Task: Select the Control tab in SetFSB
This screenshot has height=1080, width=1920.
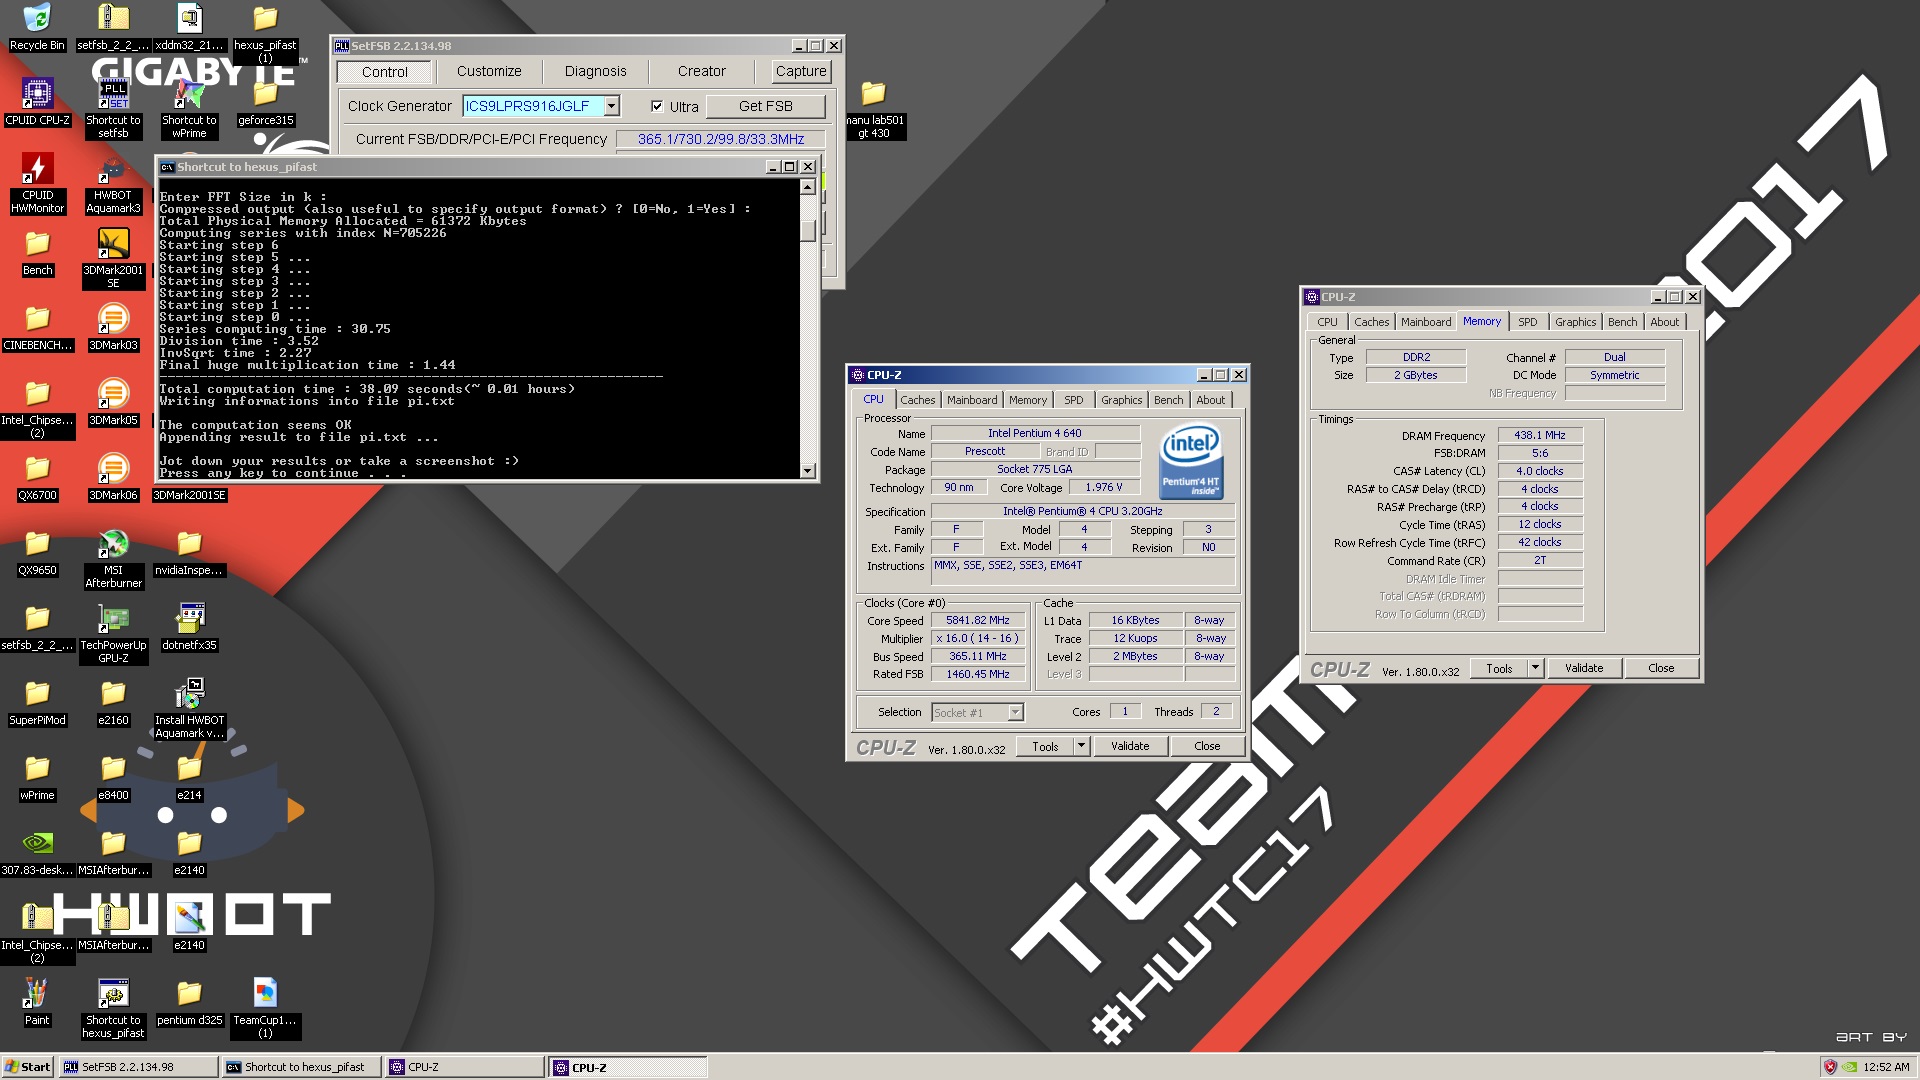Action: coord(385,72)
